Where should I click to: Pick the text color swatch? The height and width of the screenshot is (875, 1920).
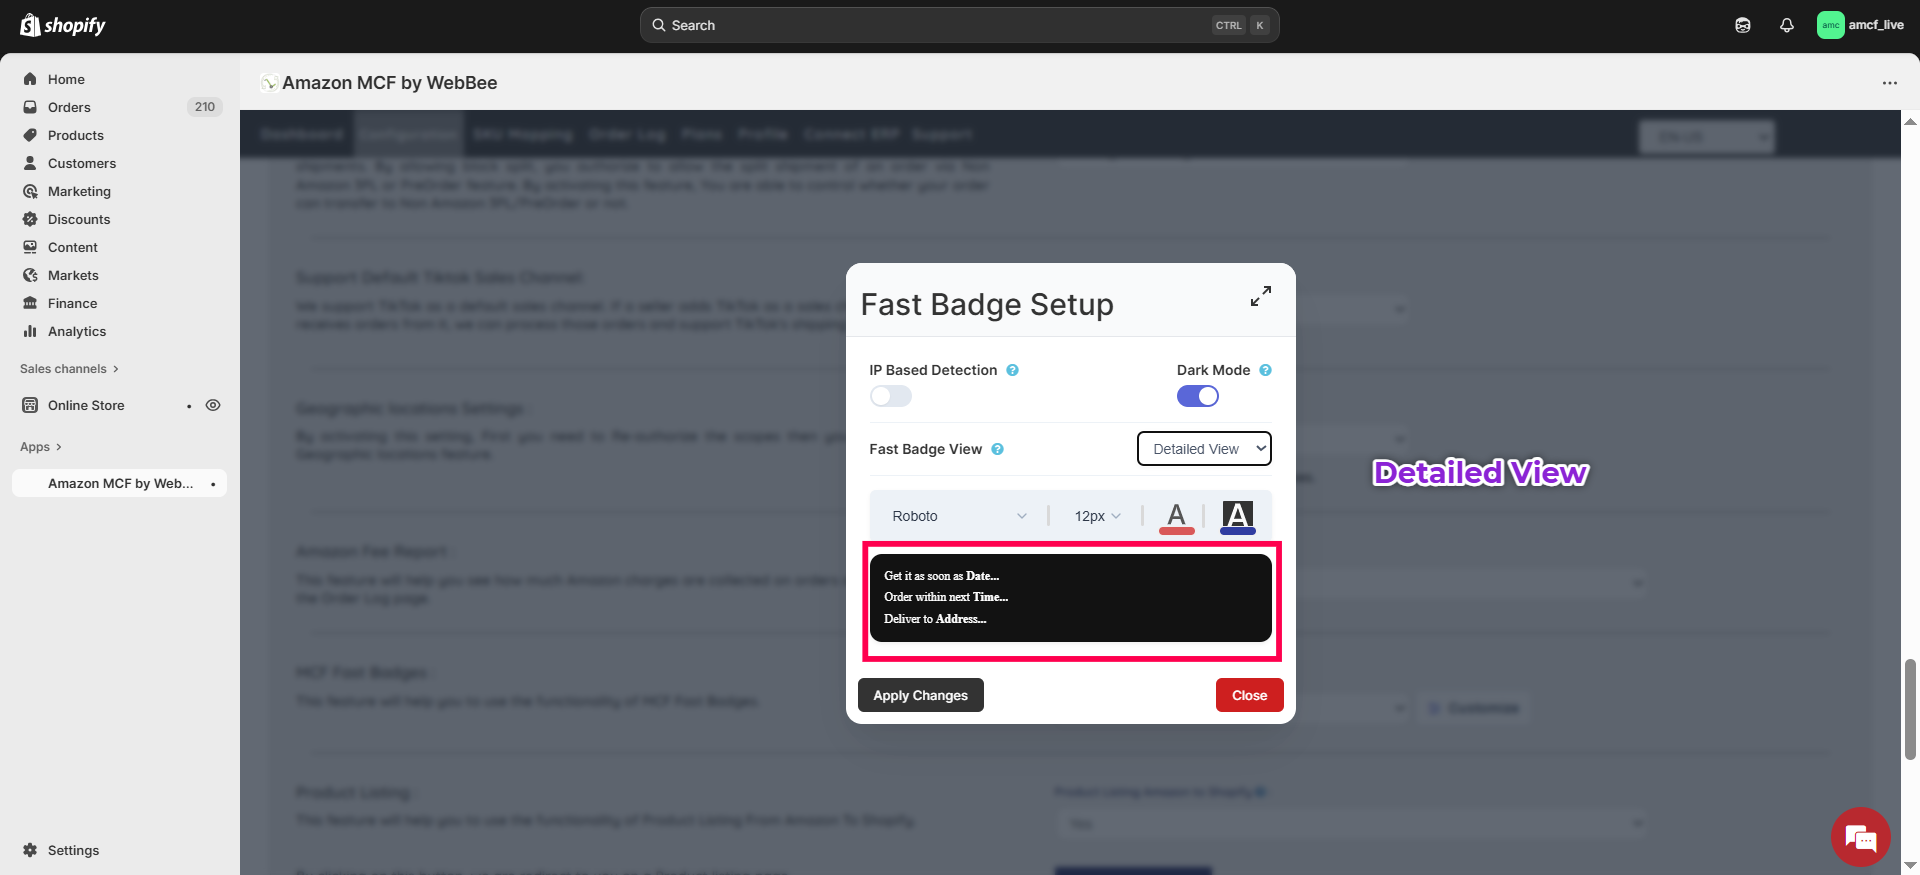1176,517
